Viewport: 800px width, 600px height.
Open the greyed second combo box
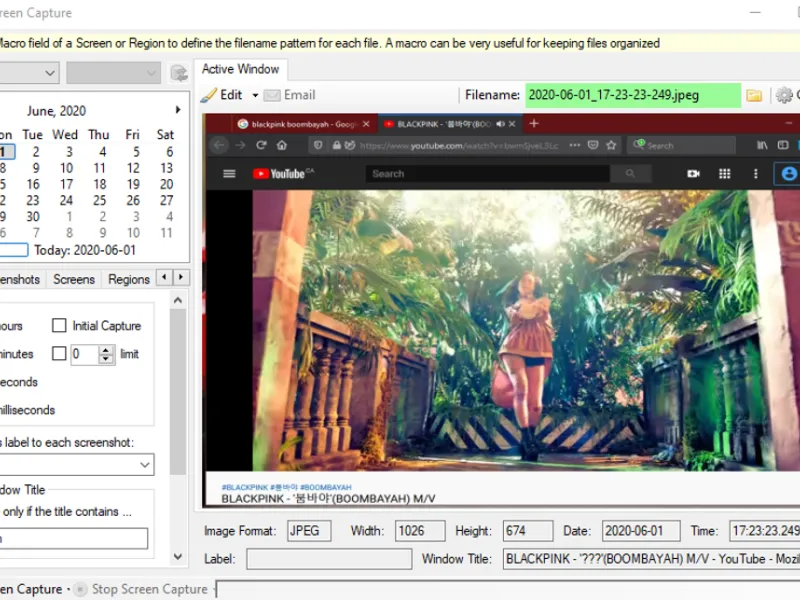pos(113,73)
